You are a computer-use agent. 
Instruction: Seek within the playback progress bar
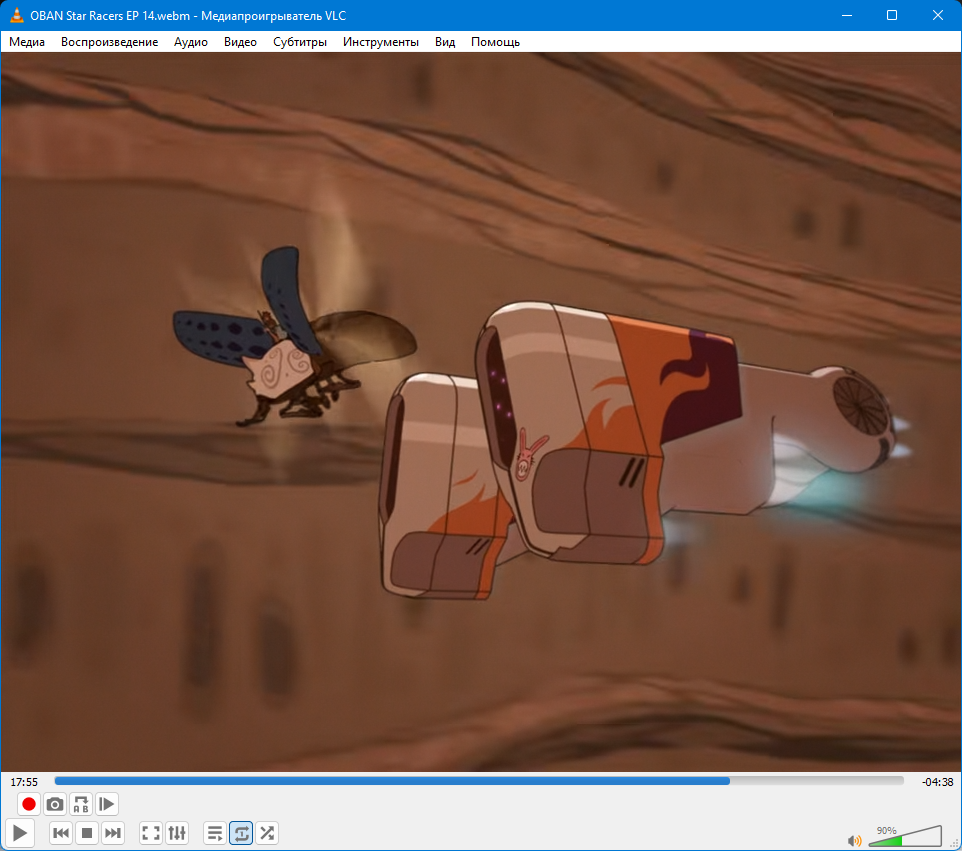479,780
